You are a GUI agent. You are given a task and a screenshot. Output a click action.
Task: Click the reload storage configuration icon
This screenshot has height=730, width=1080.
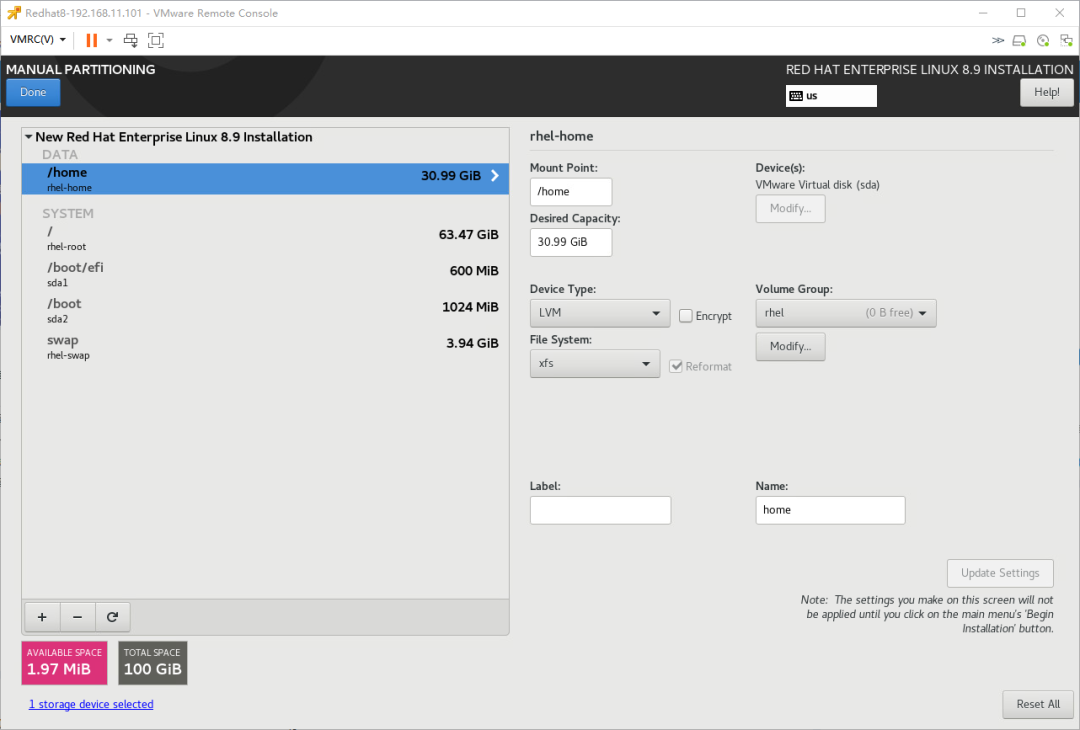(x=112, y=617)
